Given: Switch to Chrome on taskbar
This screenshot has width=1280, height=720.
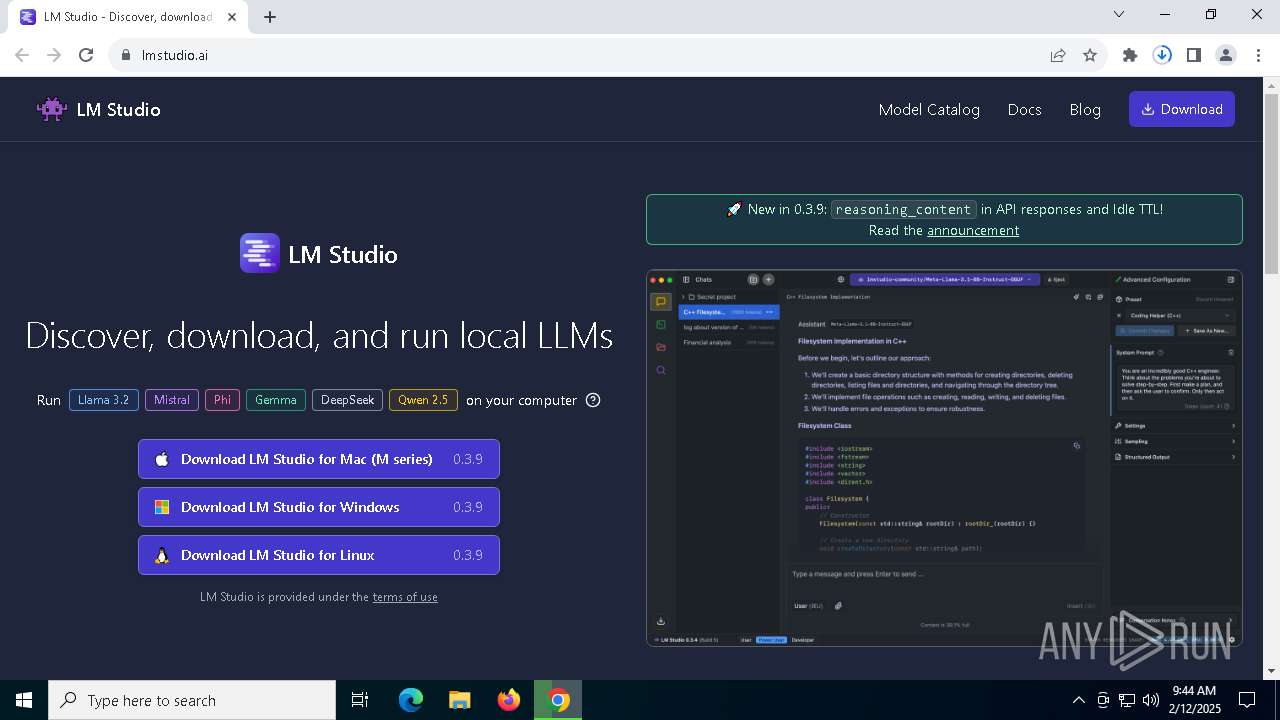Looking at the screenshot, I should click(558, 700).
